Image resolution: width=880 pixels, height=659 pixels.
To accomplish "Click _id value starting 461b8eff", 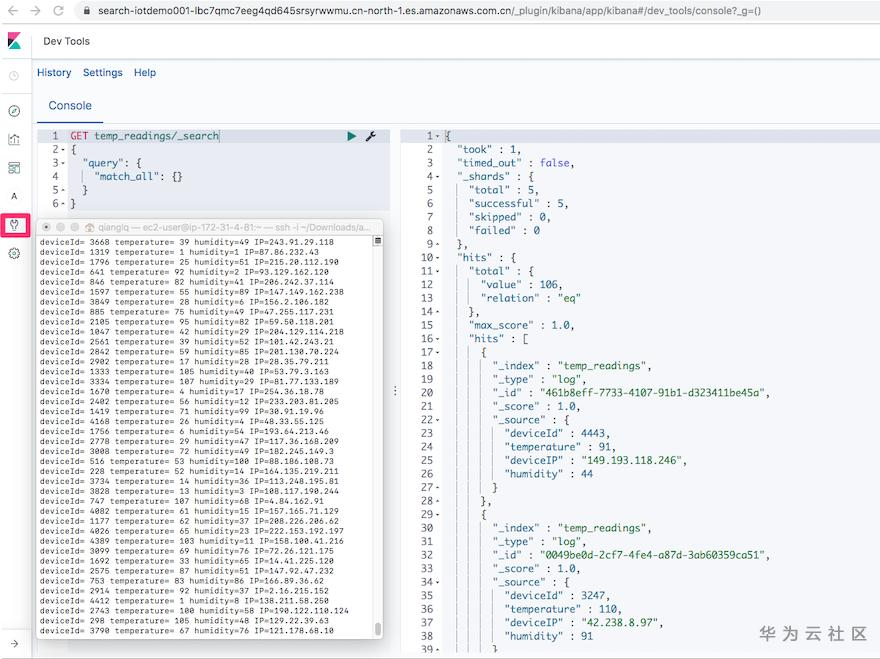I will pos(654,393).
